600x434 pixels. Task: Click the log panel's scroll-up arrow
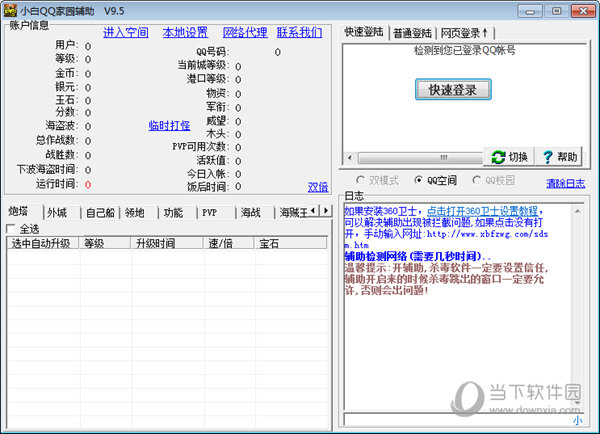577,211
